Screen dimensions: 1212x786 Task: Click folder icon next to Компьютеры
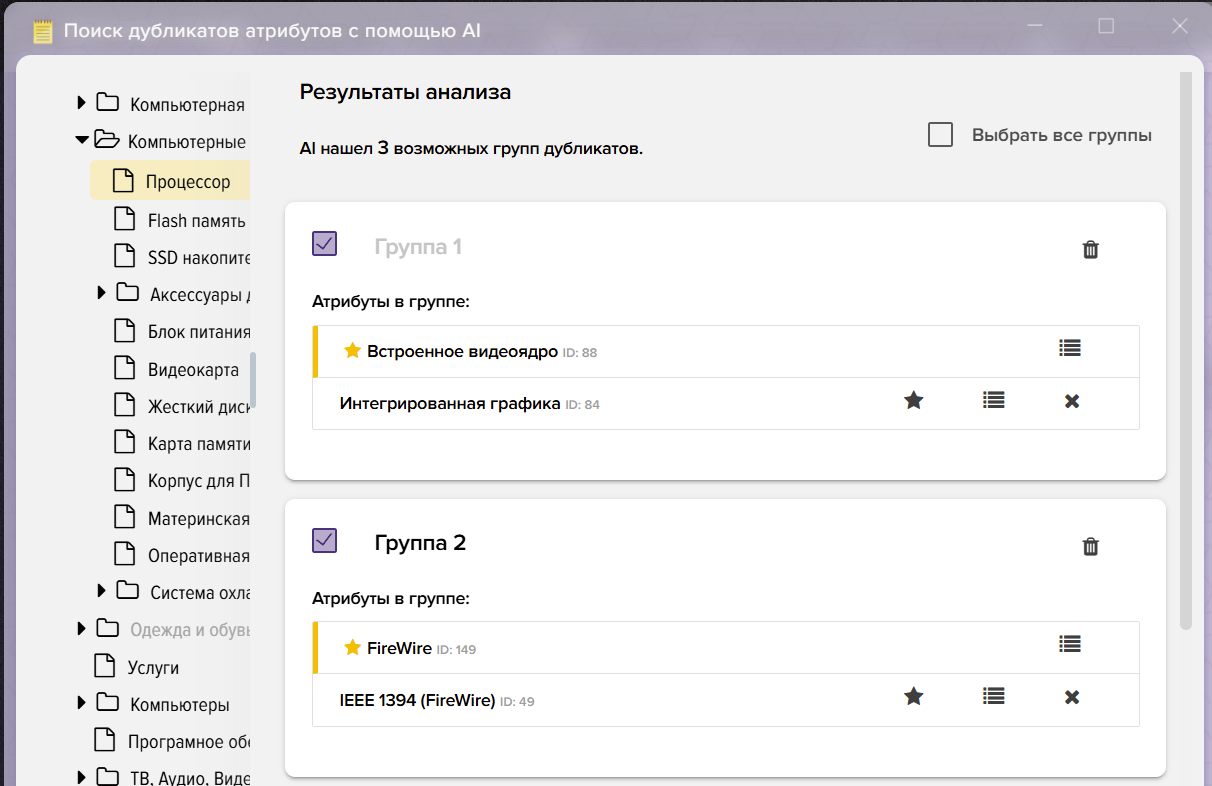pos(107,703)
